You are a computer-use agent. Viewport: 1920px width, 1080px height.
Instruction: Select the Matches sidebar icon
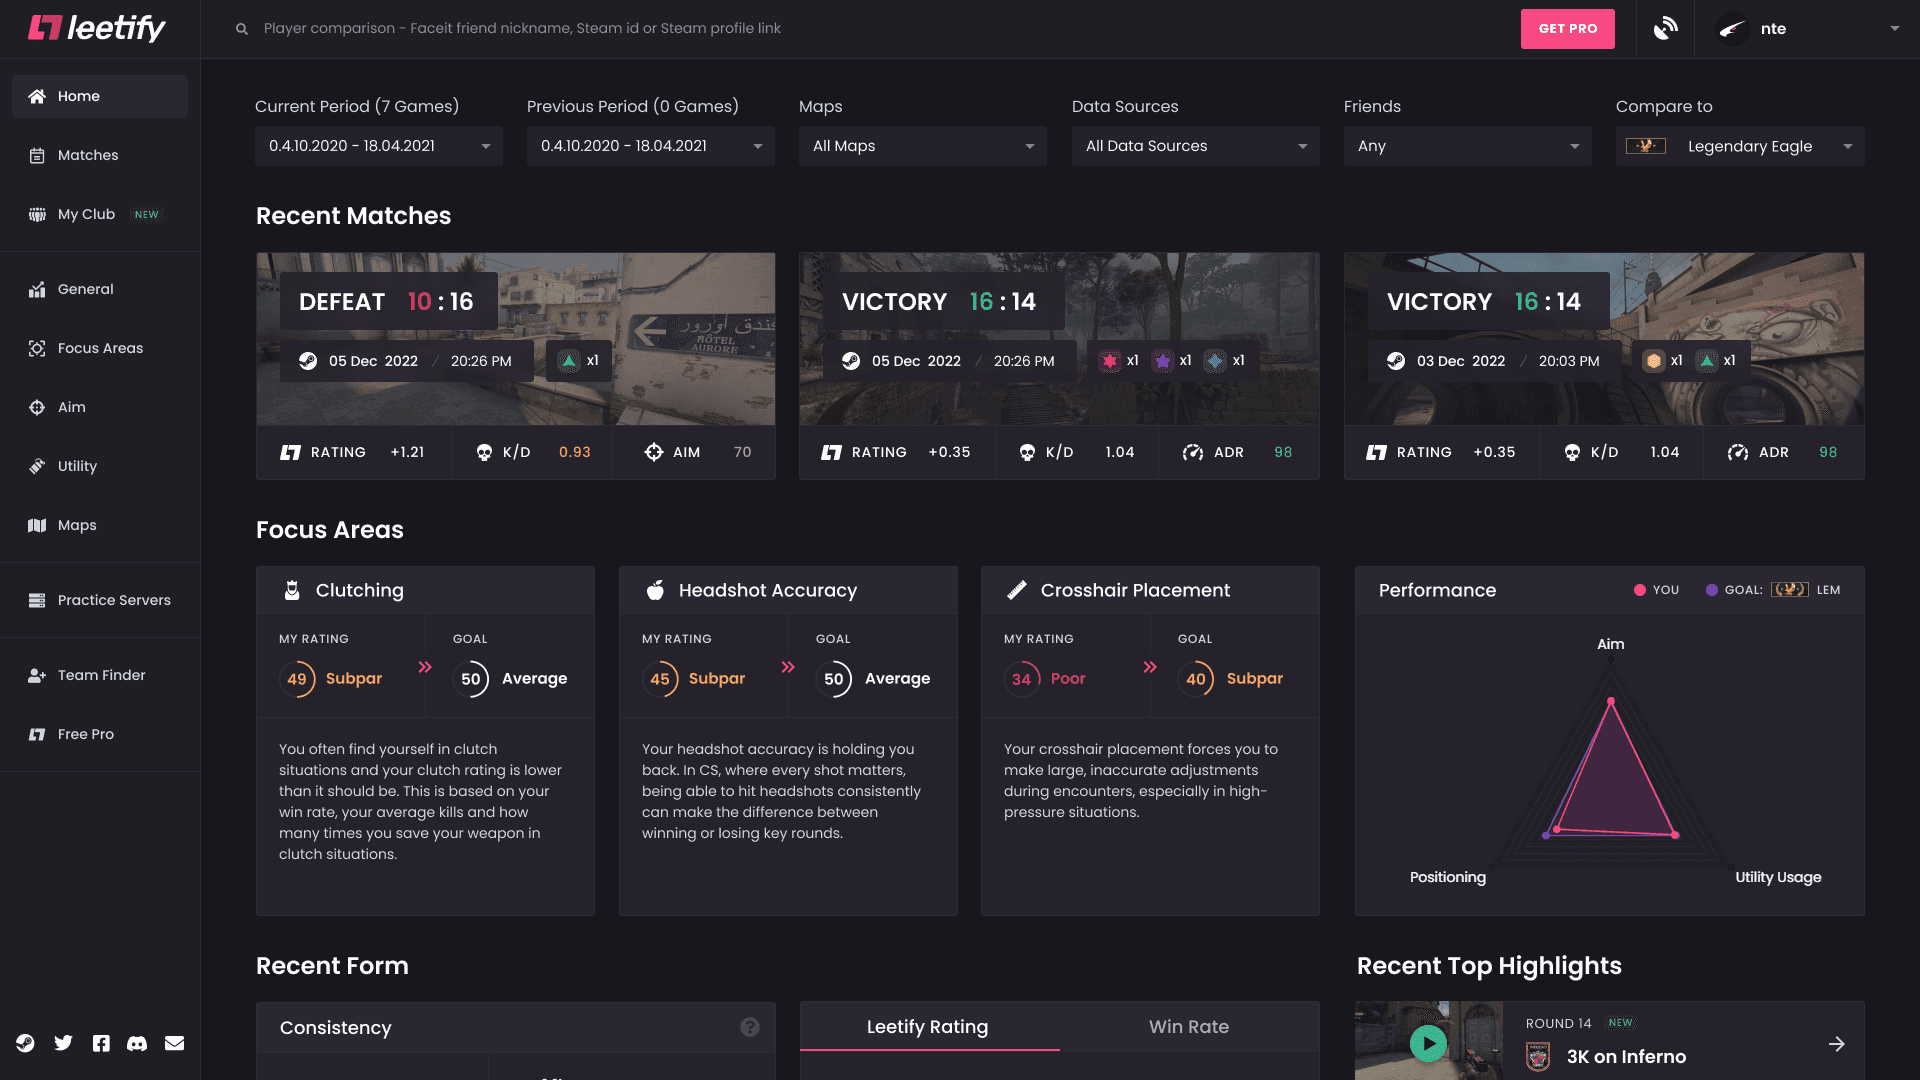(x=36, y=155)
